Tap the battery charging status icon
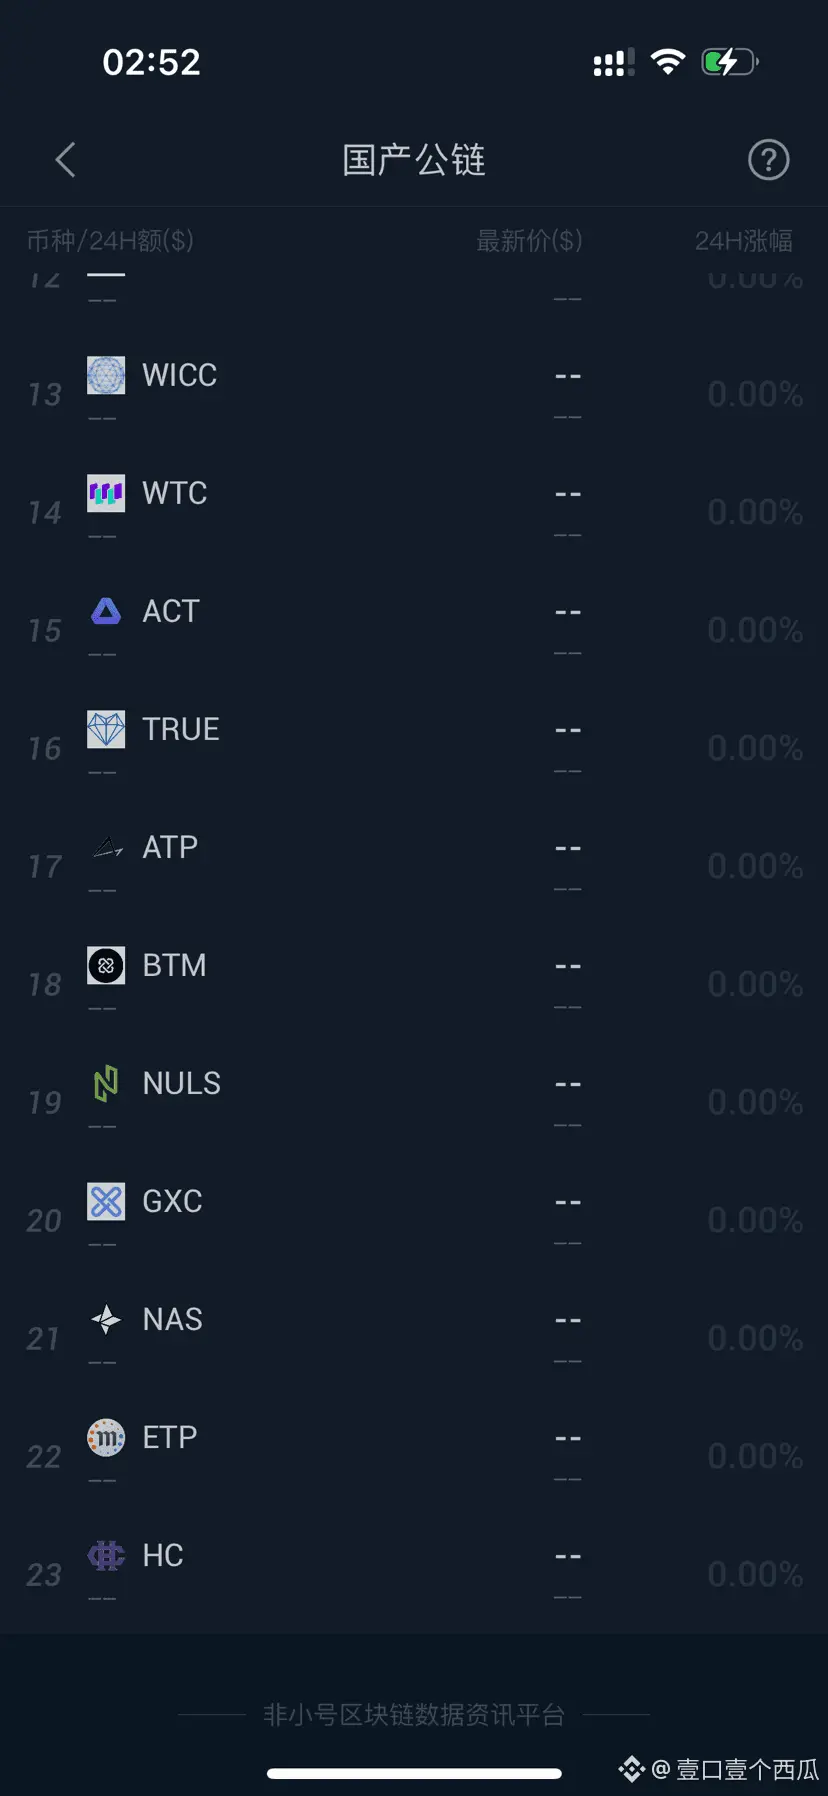 tap(730, 62)
